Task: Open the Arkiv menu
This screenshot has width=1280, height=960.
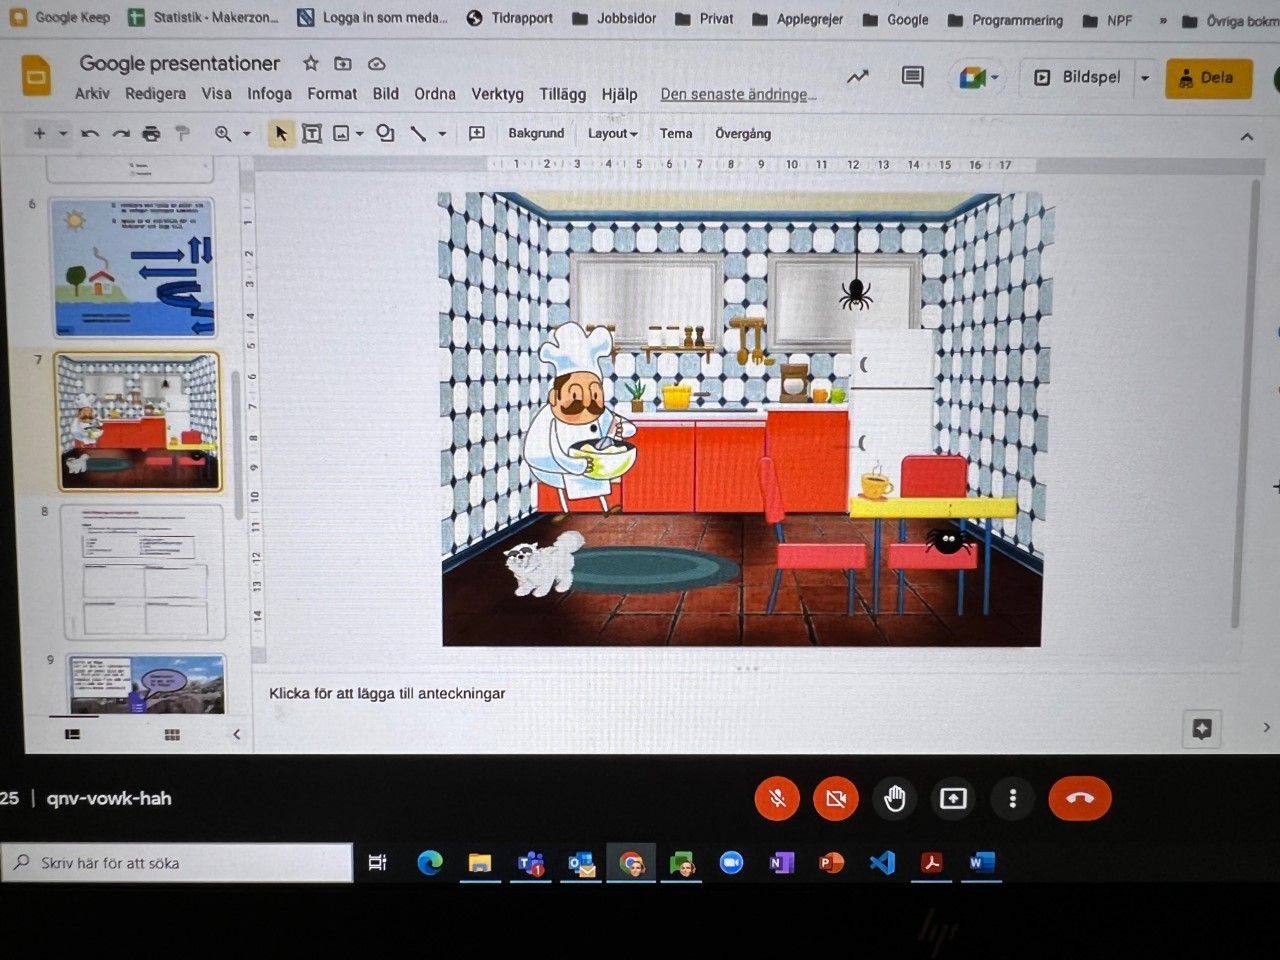Action: click(92, 94)
